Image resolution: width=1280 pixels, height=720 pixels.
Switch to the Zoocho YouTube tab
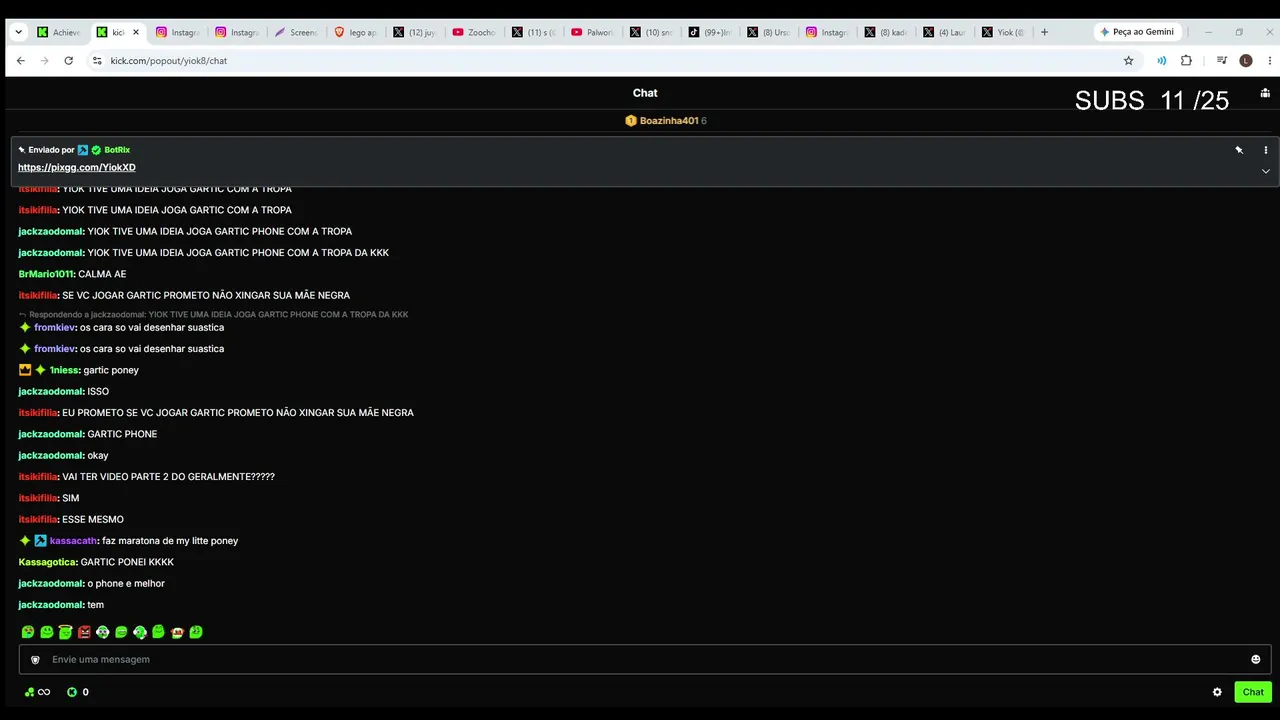pos(473,32)
